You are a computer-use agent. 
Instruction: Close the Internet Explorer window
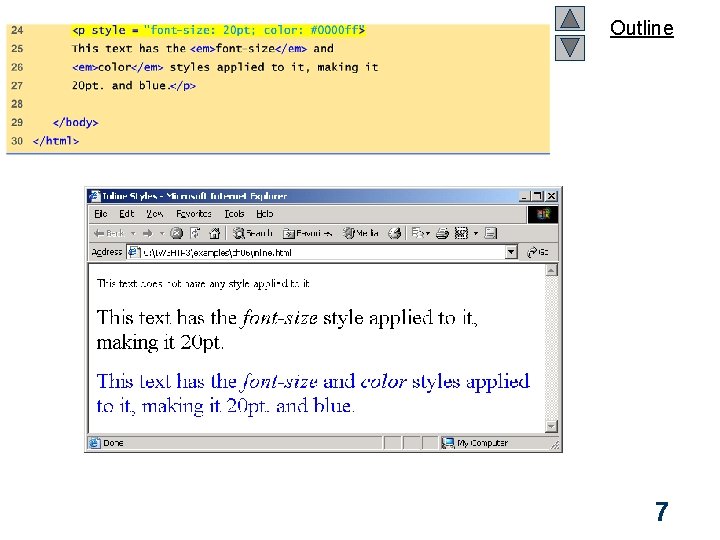pyautogui.click(x=551, y=196)
